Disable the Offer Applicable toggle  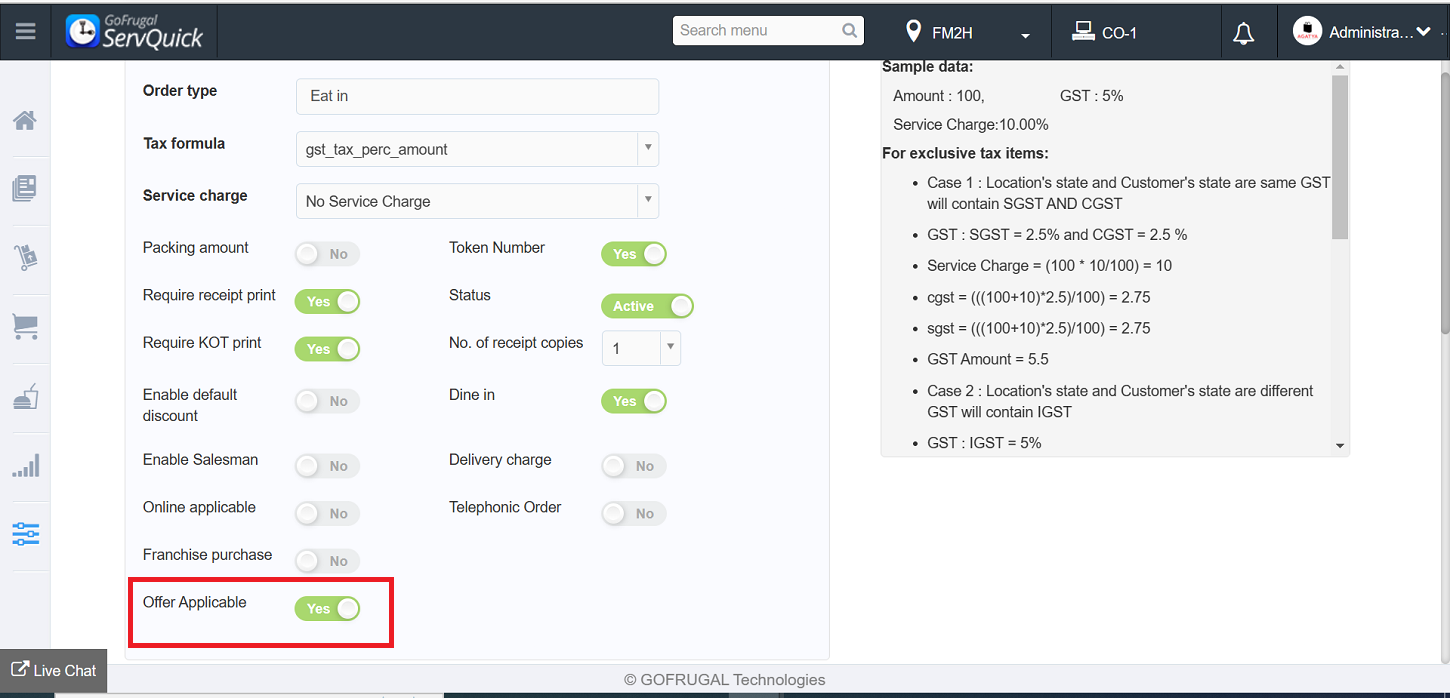pyautogui.click(x=327, y=609)
